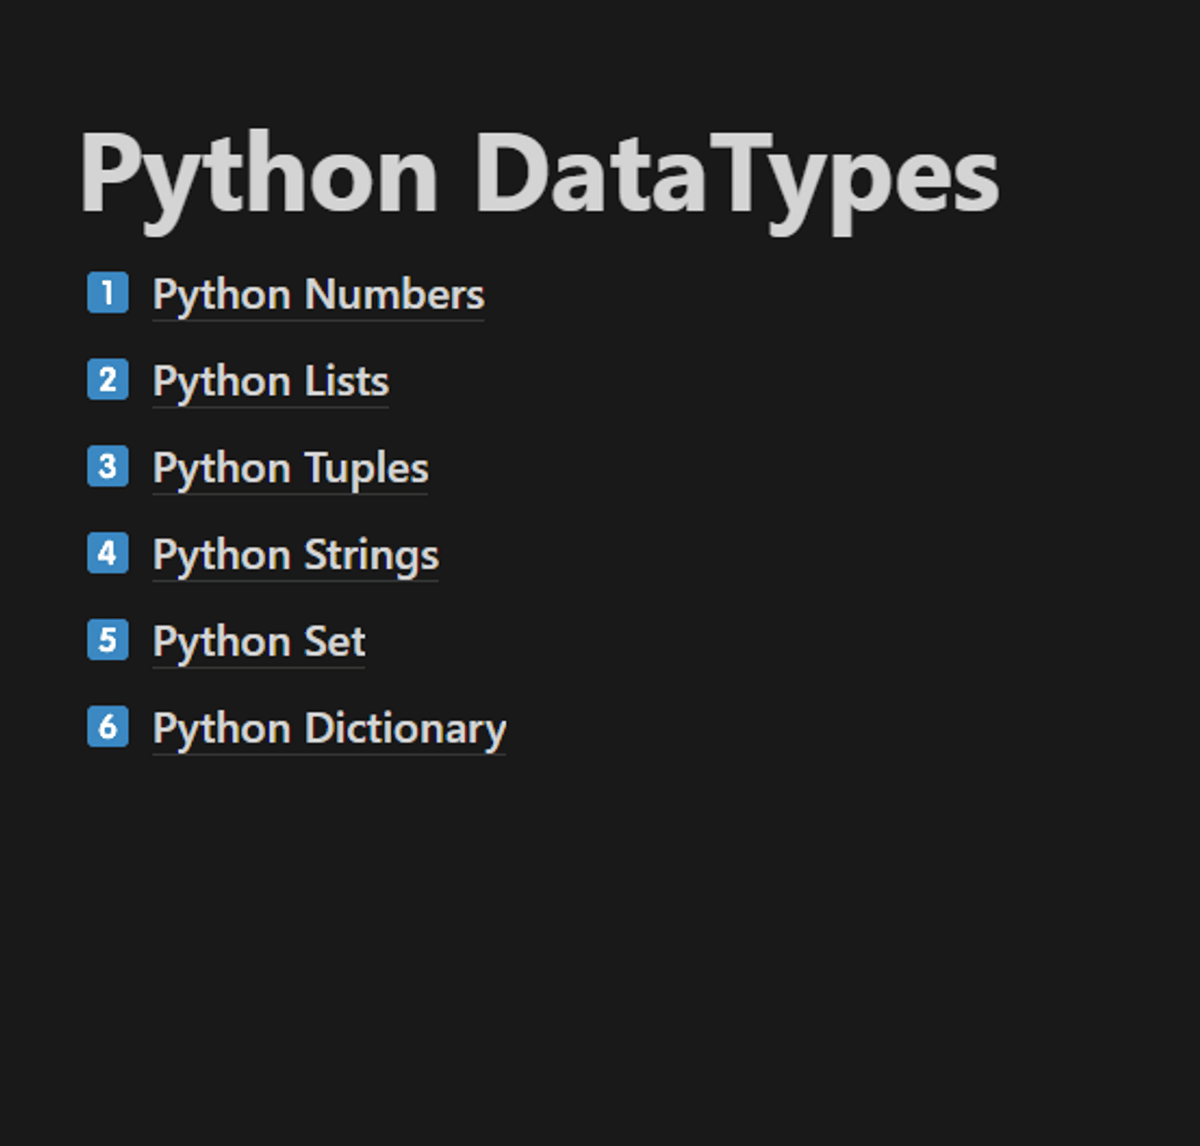The width and height of the screenshot is (1200, 1146).
Task: Click the word Tuples in the third link
Action: [366, 469]
